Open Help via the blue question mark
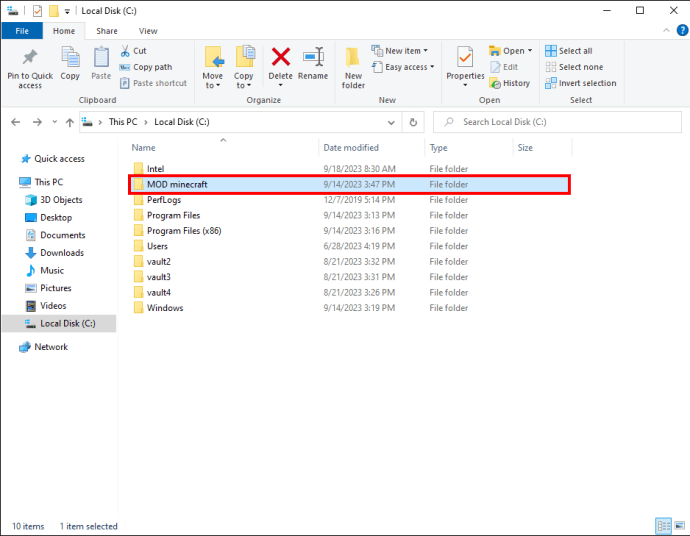690x536 pixels. (682, 30)
